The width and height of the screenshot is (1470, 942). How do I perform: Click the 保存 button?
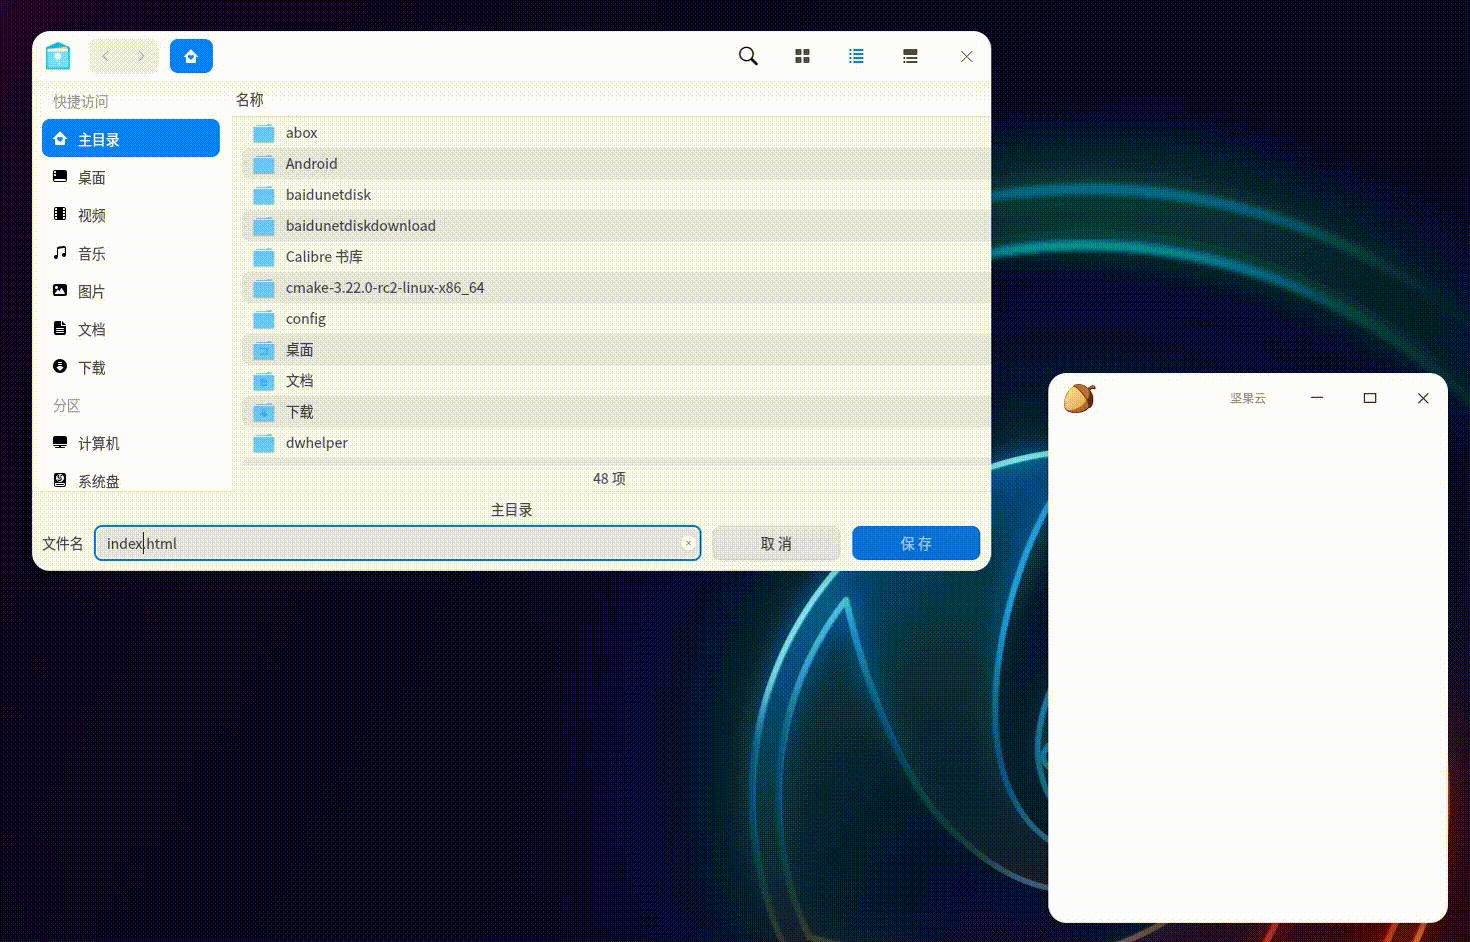point(915,543)
